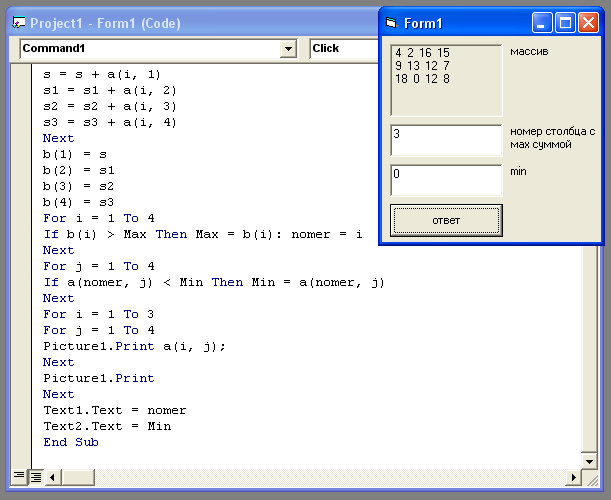Click the line 'Text2.Text = Min'
The width and height of the screenshot is (611, 500).
click(x=107, y=426)
